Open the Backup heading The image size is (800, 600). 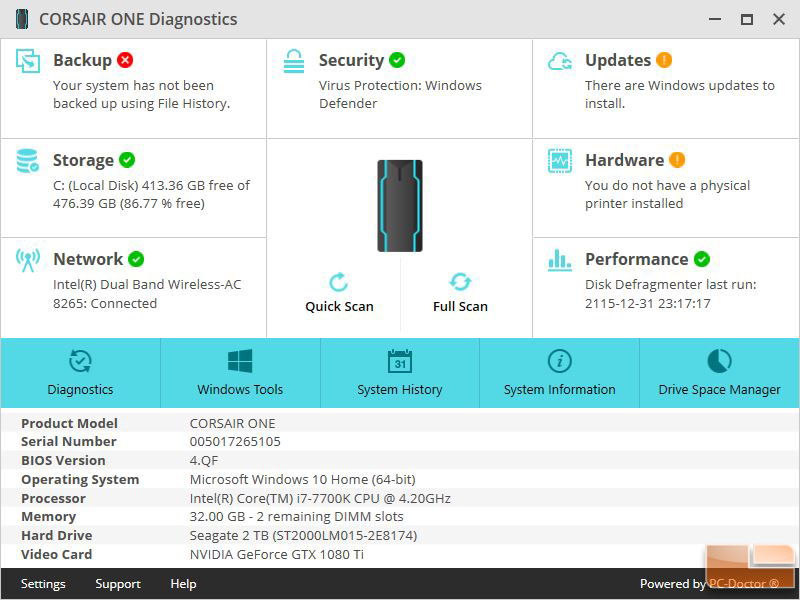tap(82, 60)
